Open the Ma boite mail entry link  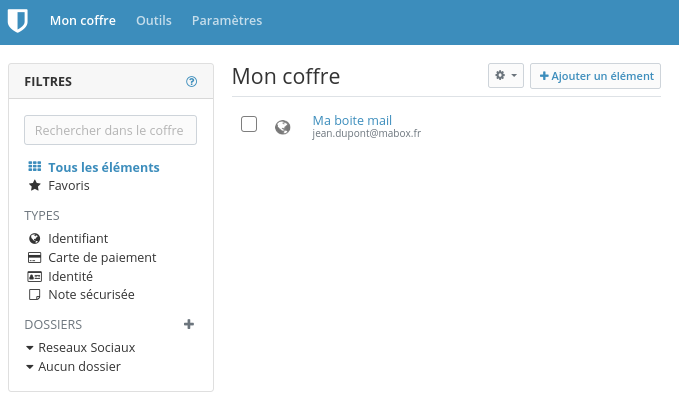352,120
